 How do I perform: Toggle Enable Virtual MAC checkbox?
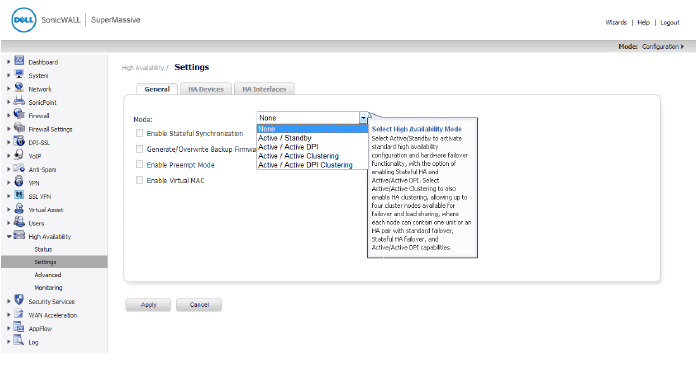(x=140, y=180)
